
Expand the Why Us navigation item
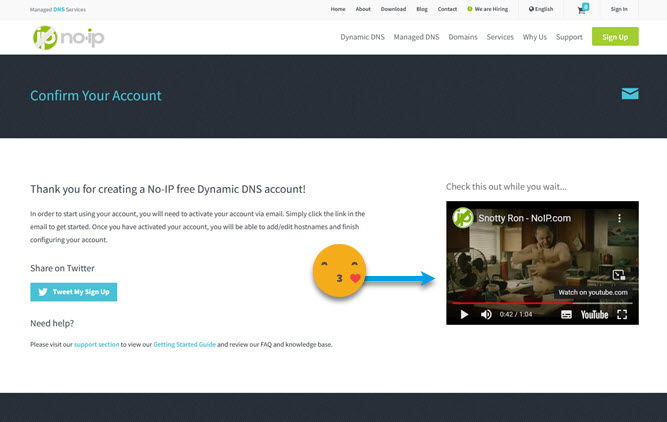534,37
